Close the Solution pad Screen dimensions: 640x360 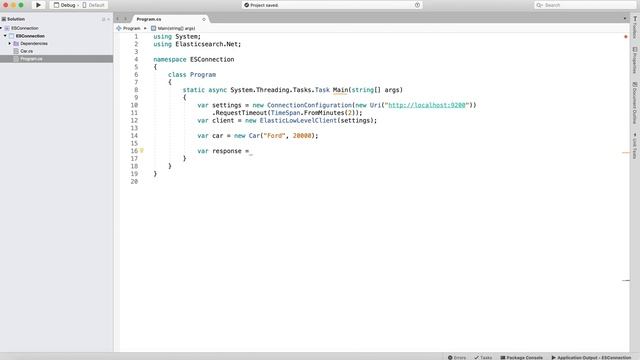click(108, 19)
